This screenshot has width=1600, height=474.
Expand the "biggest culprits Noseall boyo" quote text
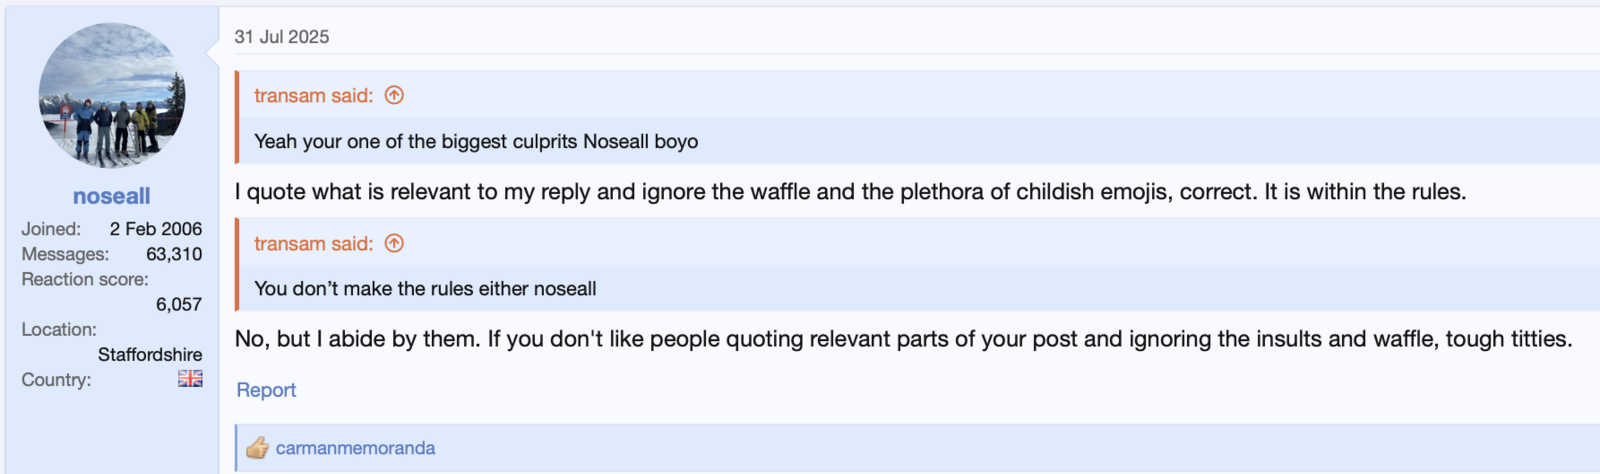pyautogui.click(x=476, y=141)
